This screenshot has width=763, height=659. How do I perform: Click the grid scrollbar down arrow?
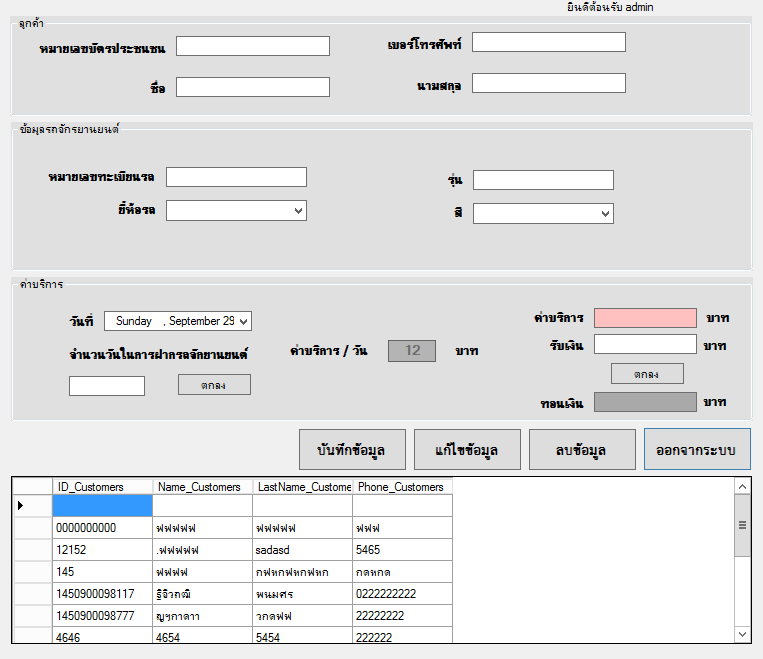(742, 633)
